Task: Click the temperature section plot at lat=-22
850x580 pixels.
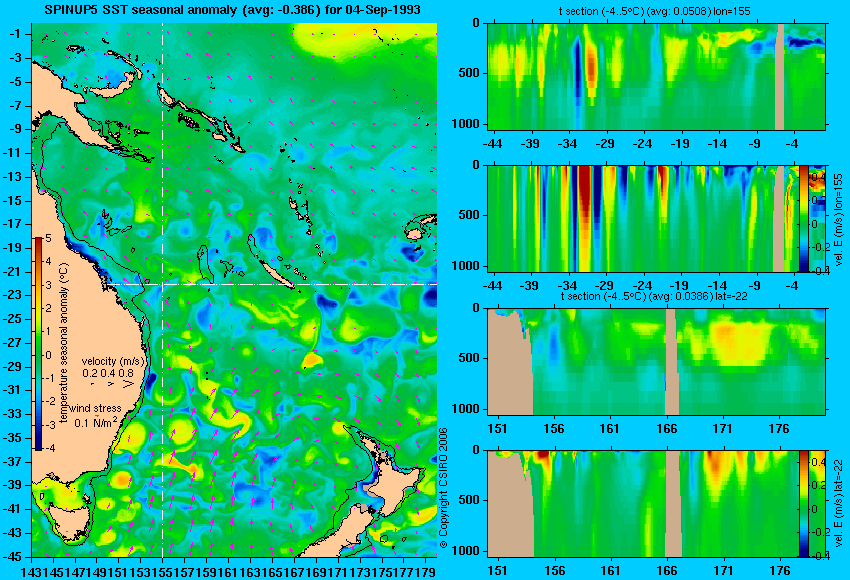Action: click(656, 362)
